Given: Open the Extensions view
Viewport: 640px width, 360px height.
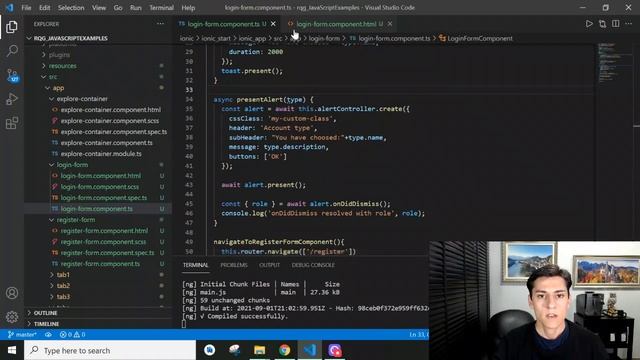Looking at the screenshot, I should click(x=12, y=123).
